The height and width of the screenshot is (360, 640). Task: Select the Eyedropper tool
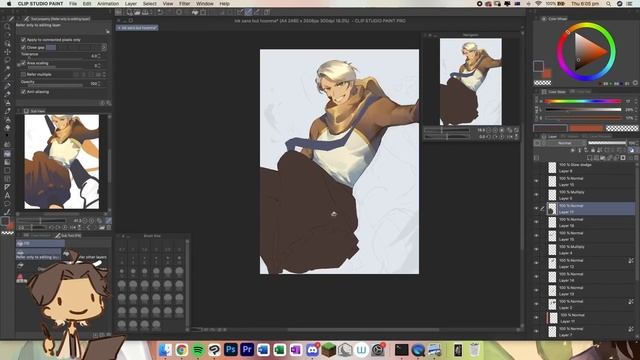[x=7, y=77]
